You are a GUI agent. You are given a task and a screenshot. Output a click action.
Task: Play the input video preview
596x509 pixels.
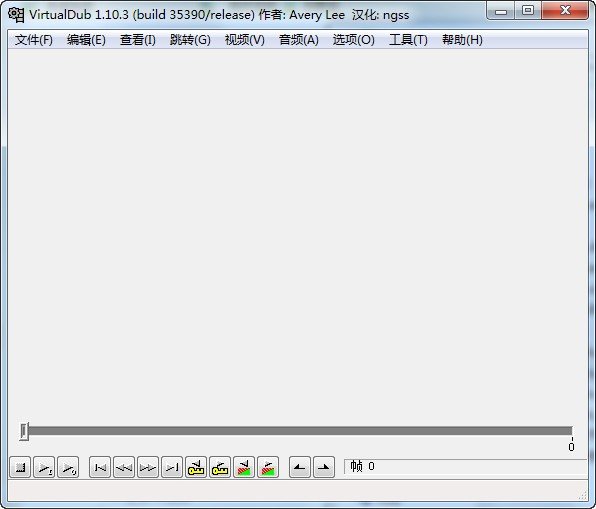(44, 467)
